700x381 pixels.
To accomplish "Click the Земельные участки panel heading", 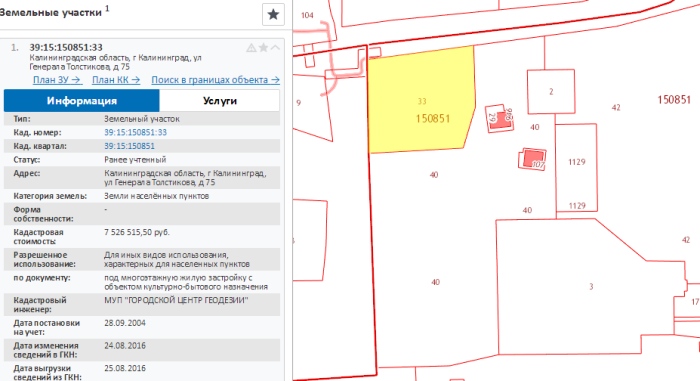I will pyautogui.click(x=51, y=13).
